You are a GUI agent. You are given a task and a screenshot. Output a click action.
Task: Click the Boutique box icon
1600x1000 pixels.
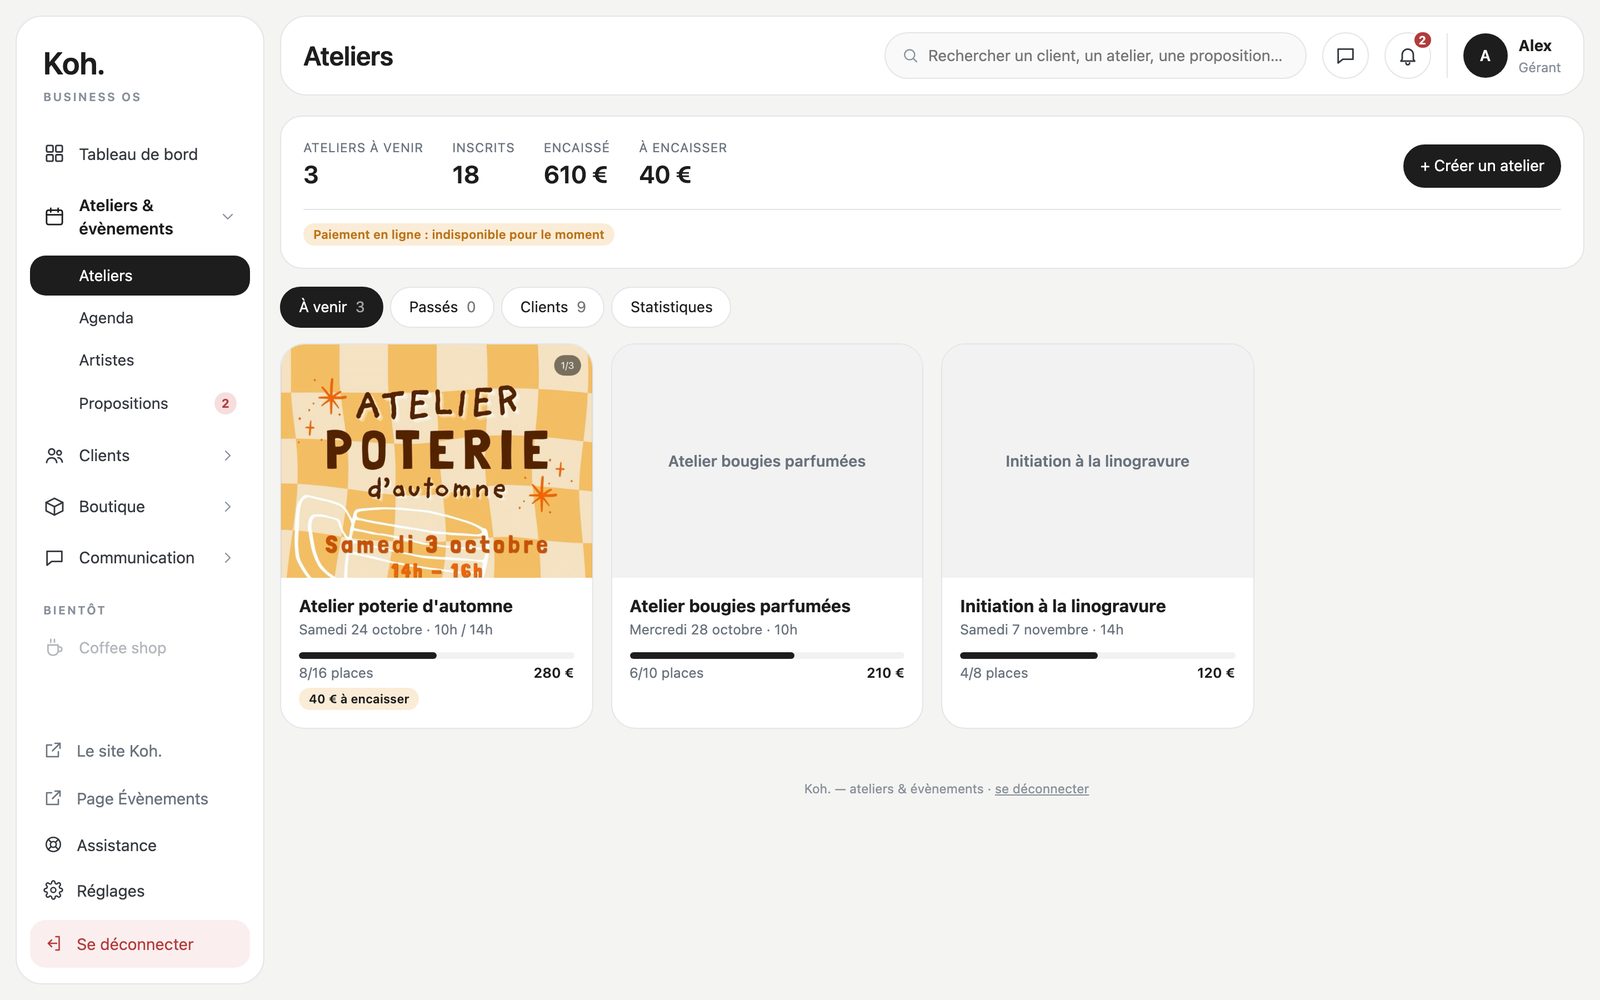click(54, 507)
